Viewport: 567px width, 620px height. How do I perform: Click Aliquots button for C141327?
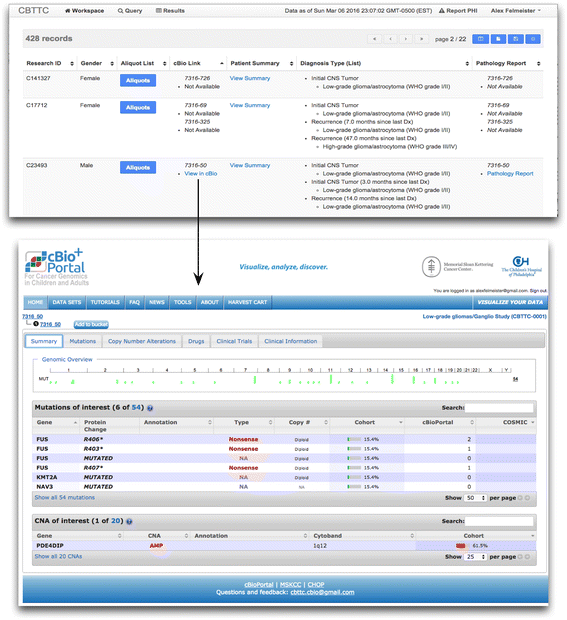(138, 80)
